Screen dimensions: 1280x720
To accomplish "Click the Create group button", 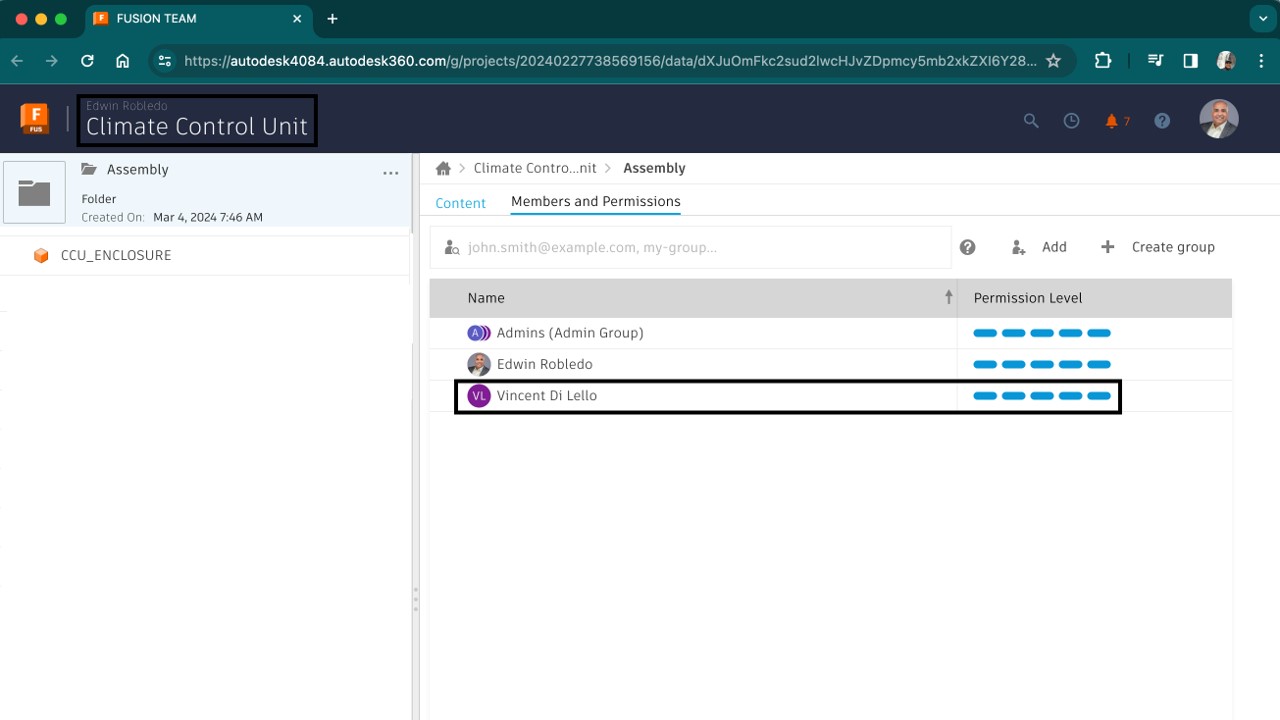I will click(1159, 246).
